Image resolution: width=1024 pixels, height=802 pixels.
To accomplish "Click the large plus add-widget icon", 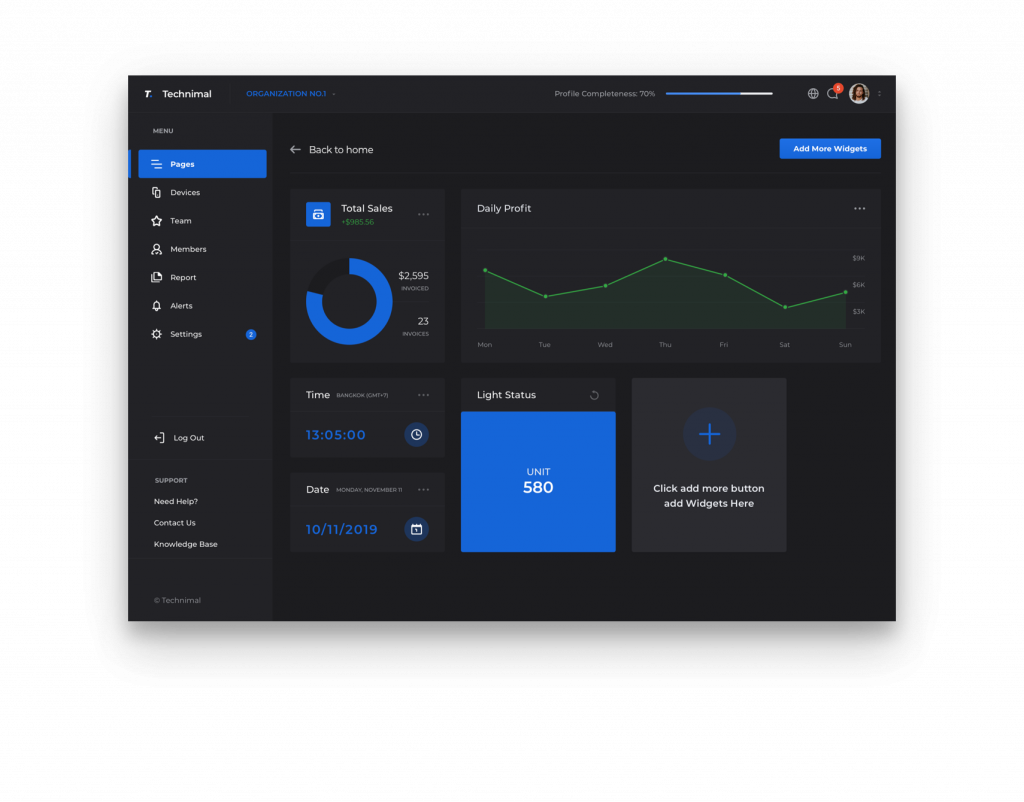I will tap(709, 434).
